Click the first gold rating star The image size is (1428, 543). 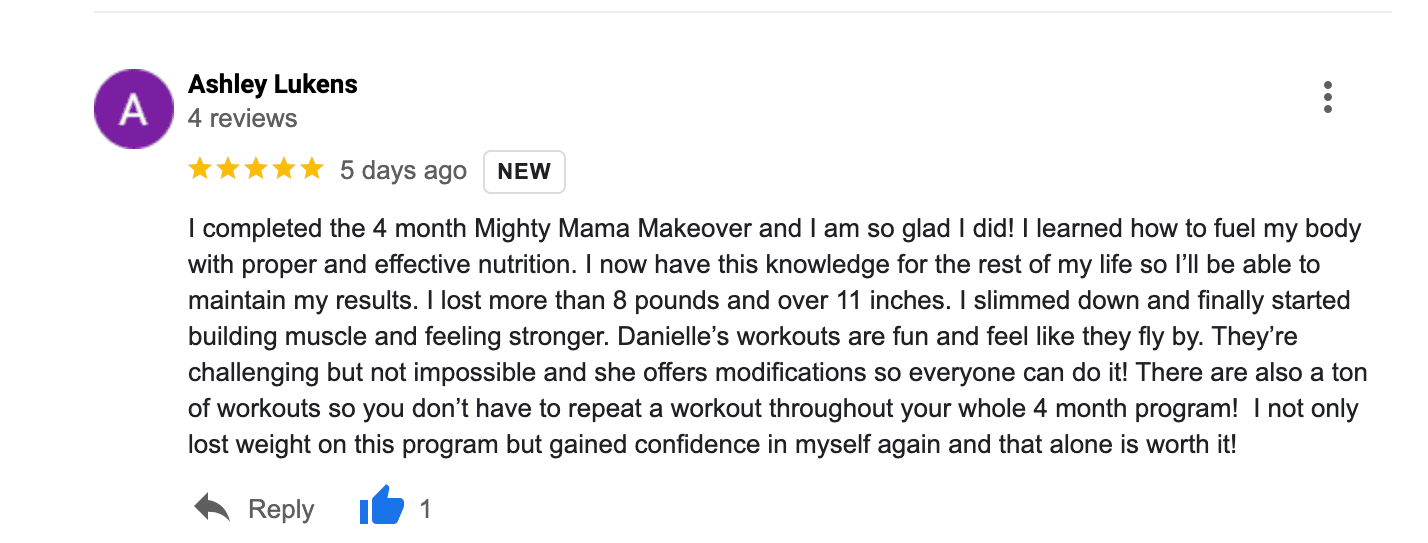click(200, 169)
